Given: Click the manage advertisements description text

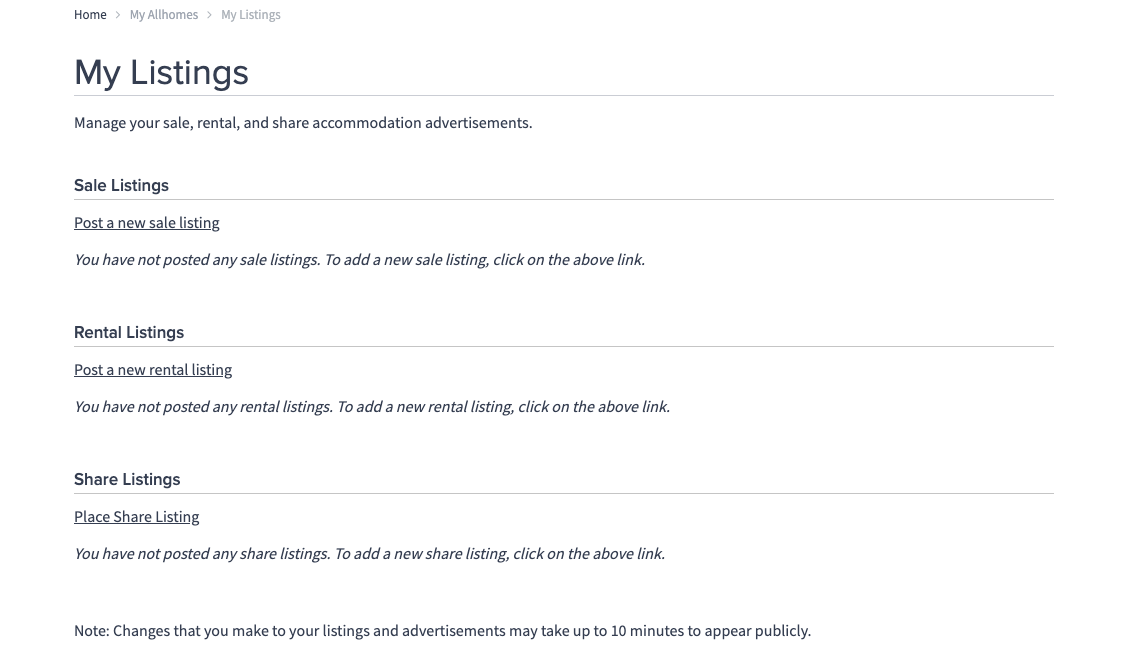Looking at the screenshot, I should [302, 122].
